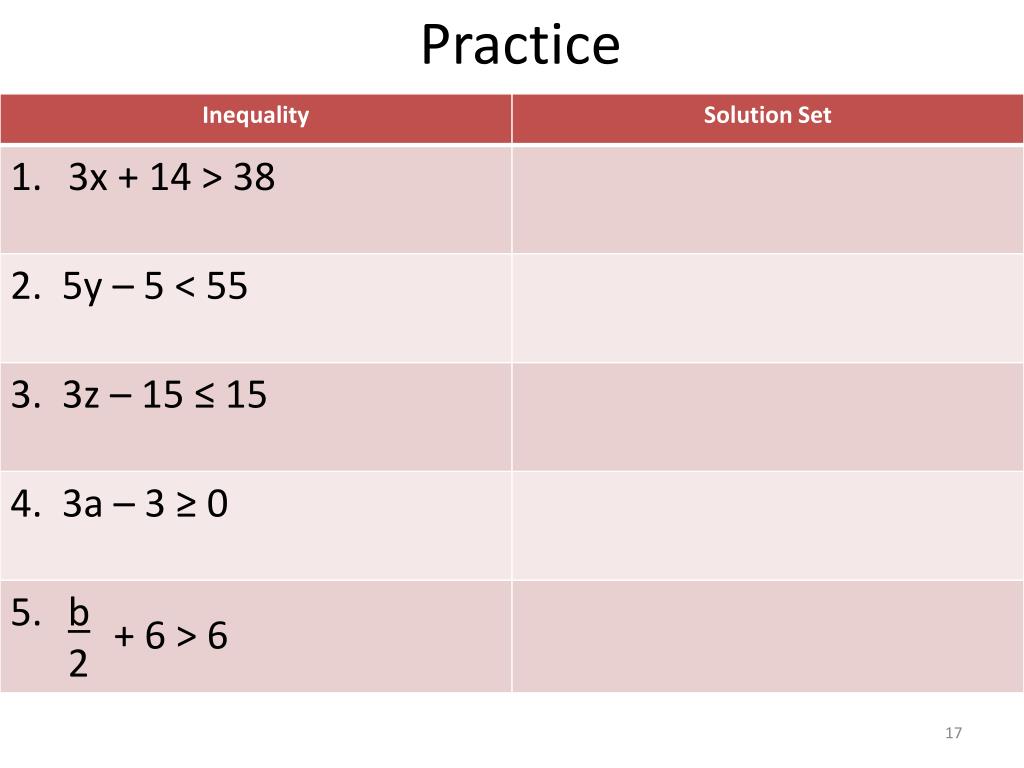Click the + 6 > 6 expression text

click(x=171, y=636)
